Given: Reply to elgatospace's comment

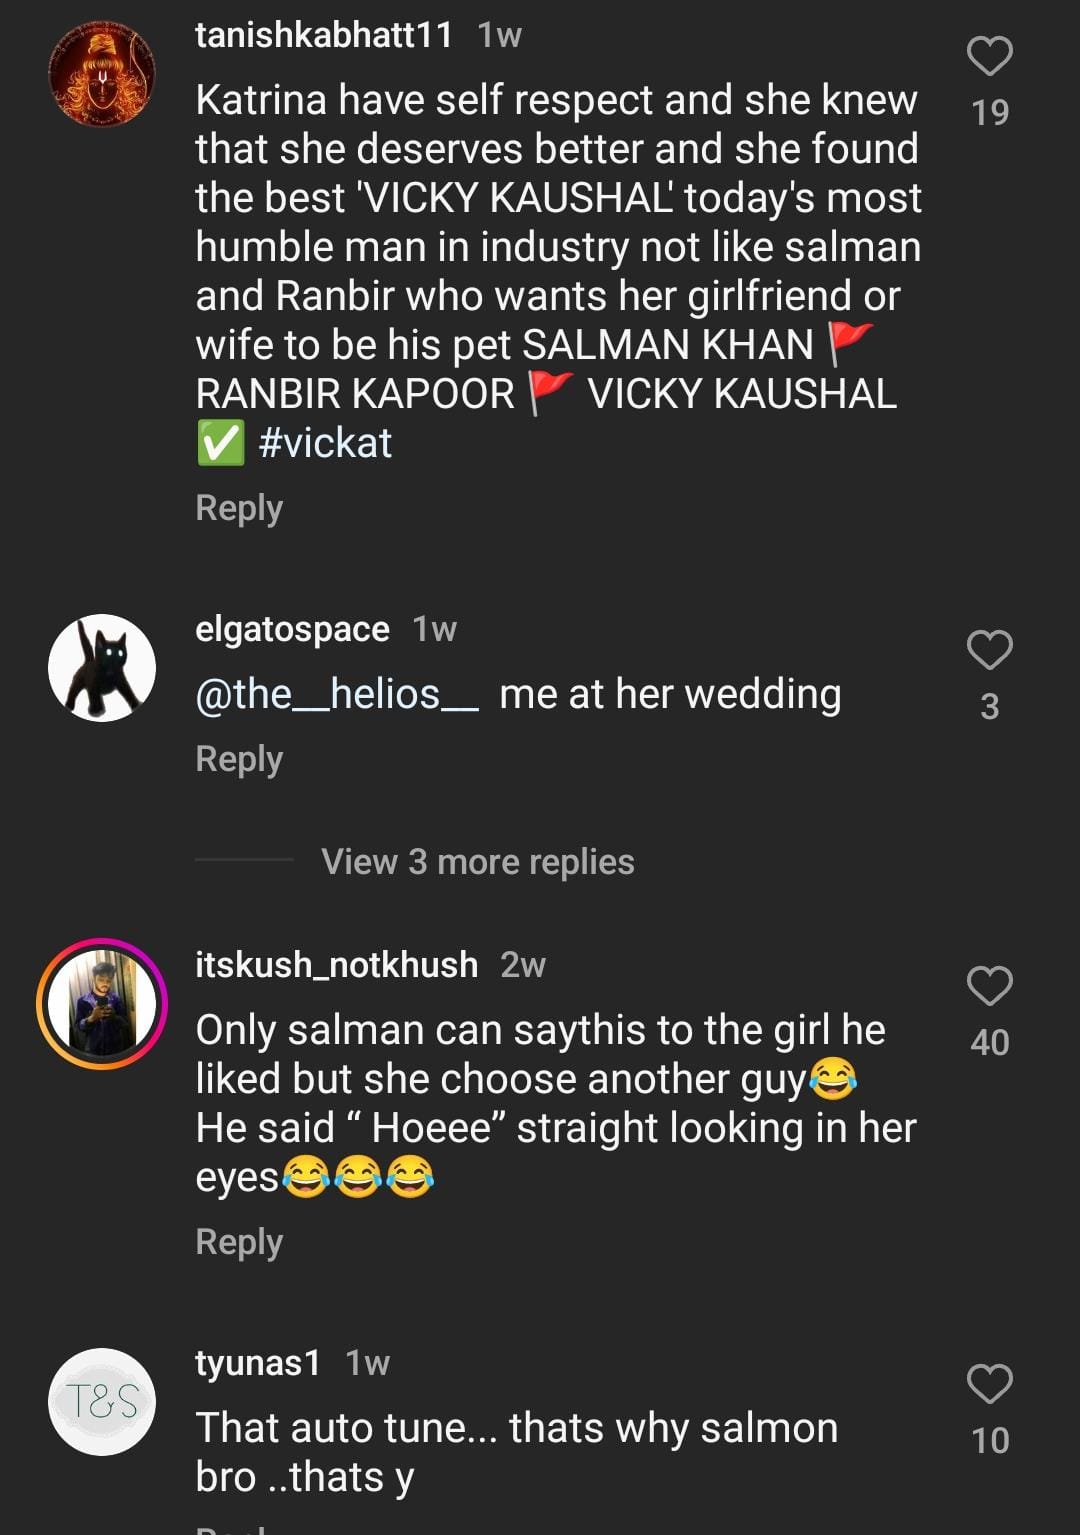Looking at the screenshot, I should [239, 759].
